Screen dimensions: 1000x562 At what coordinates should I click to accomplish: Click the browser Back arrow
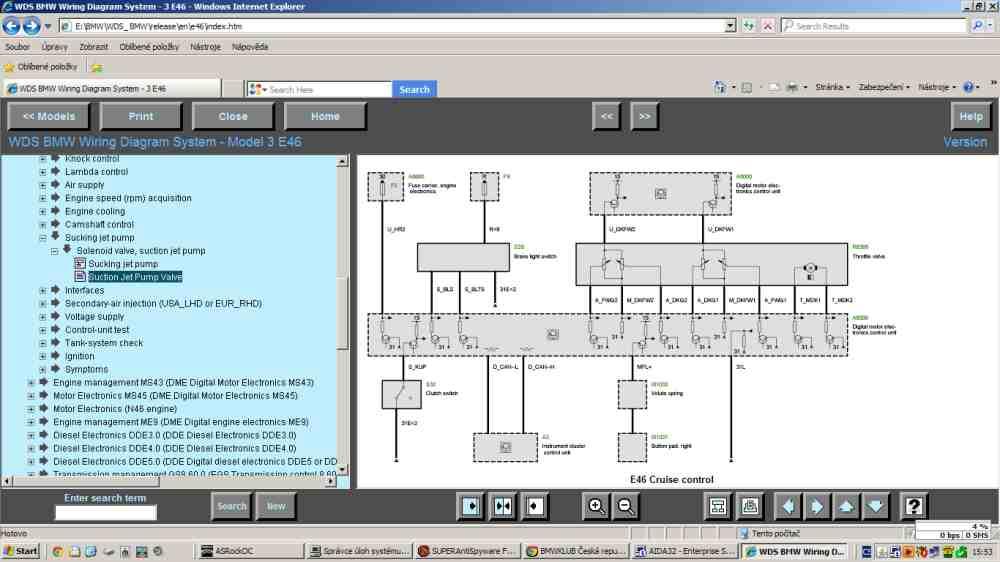pyautogui.click(x=11, y=26)
